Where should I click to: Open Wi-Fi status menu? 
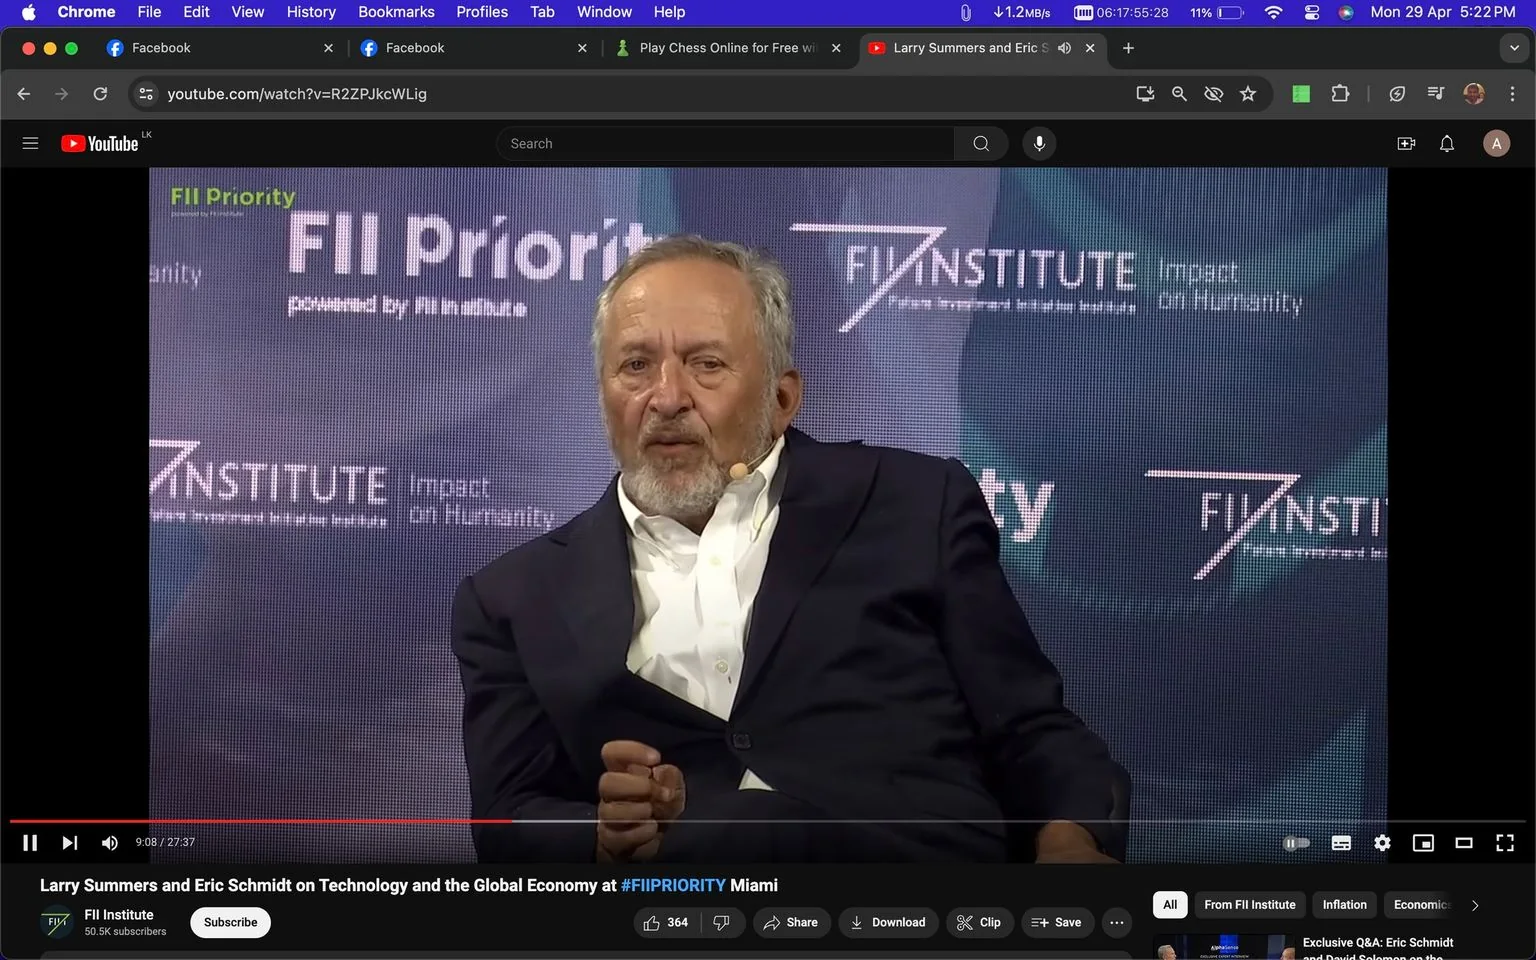(x=1273, y=12)
